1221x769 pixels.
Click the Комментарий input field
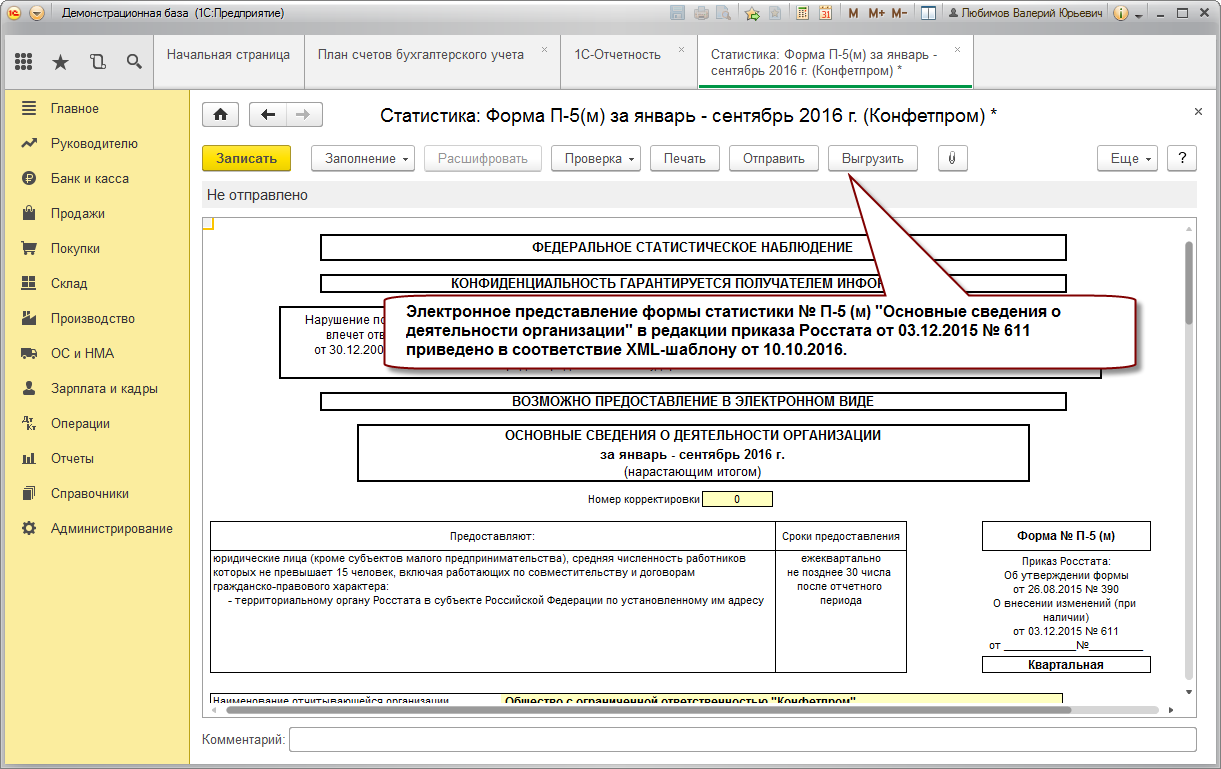742,739
